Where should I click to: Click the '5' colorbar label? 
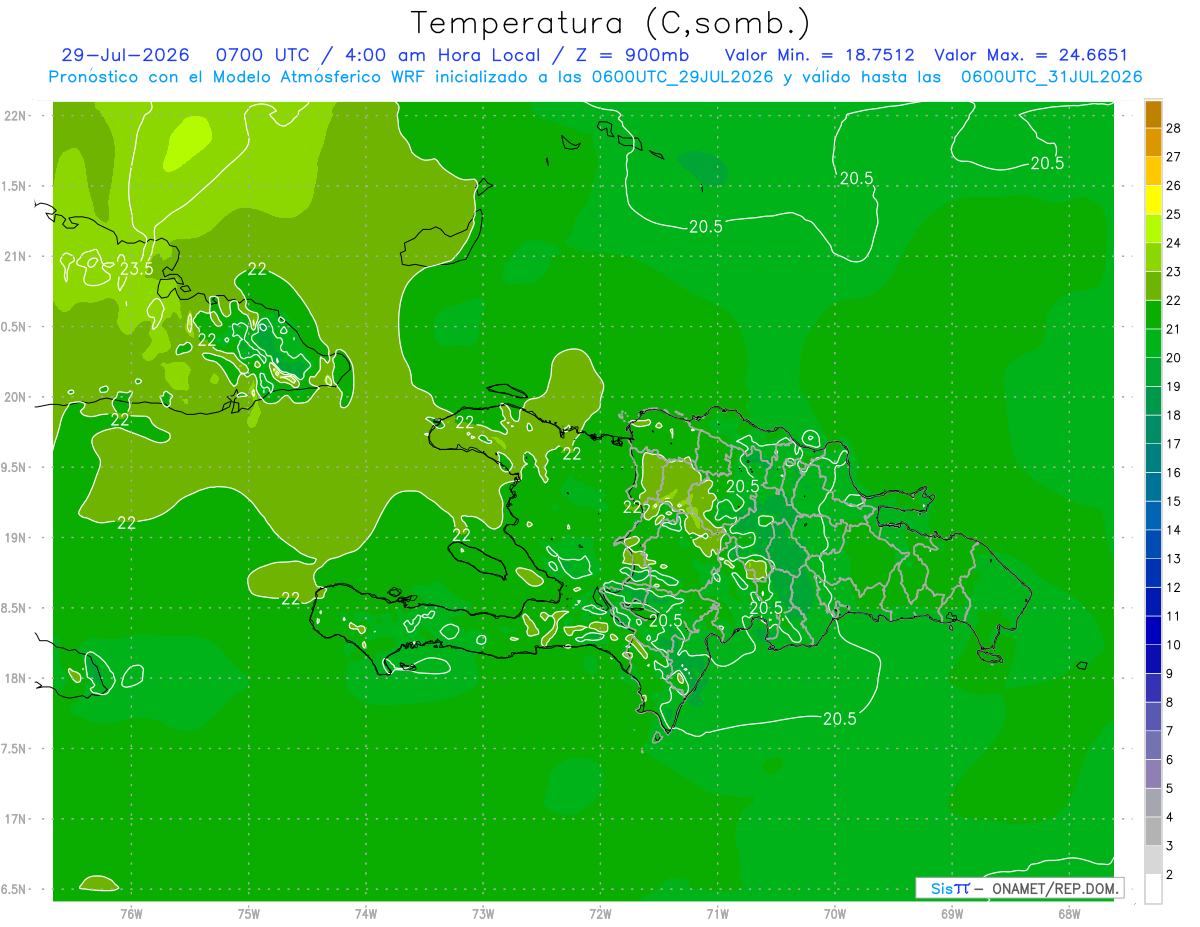(1170, 789)
